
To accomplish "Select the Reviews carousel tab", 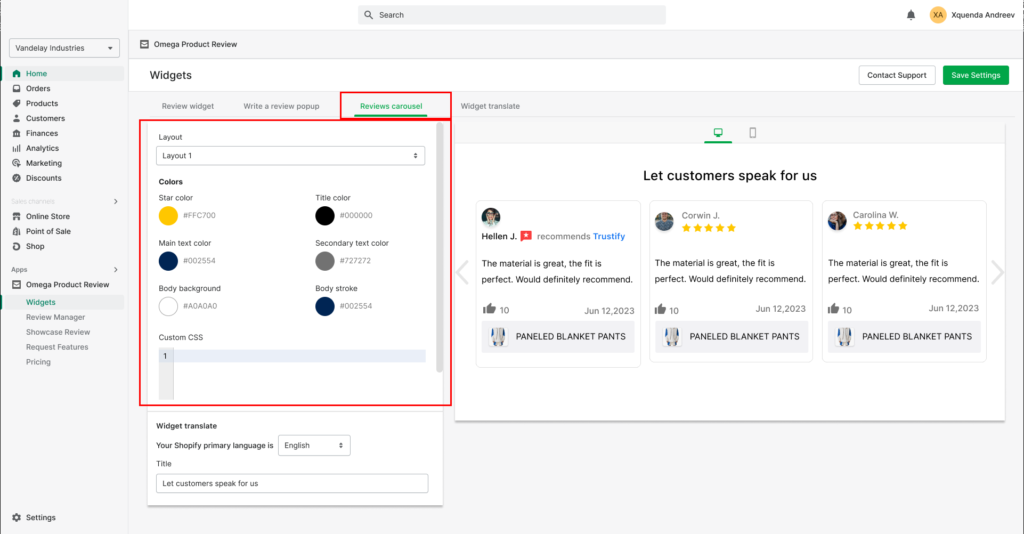I will click(x=391, y=106).
